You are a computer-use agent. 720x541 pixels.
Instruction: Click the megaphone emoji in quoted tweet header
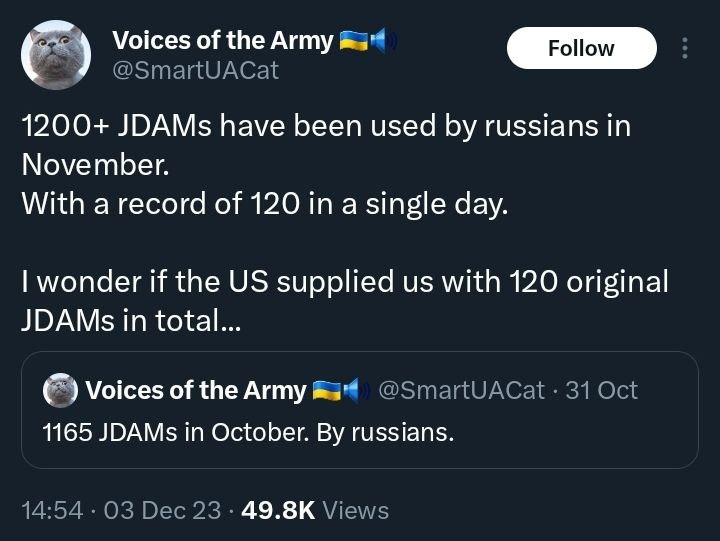tap(353, 390)
